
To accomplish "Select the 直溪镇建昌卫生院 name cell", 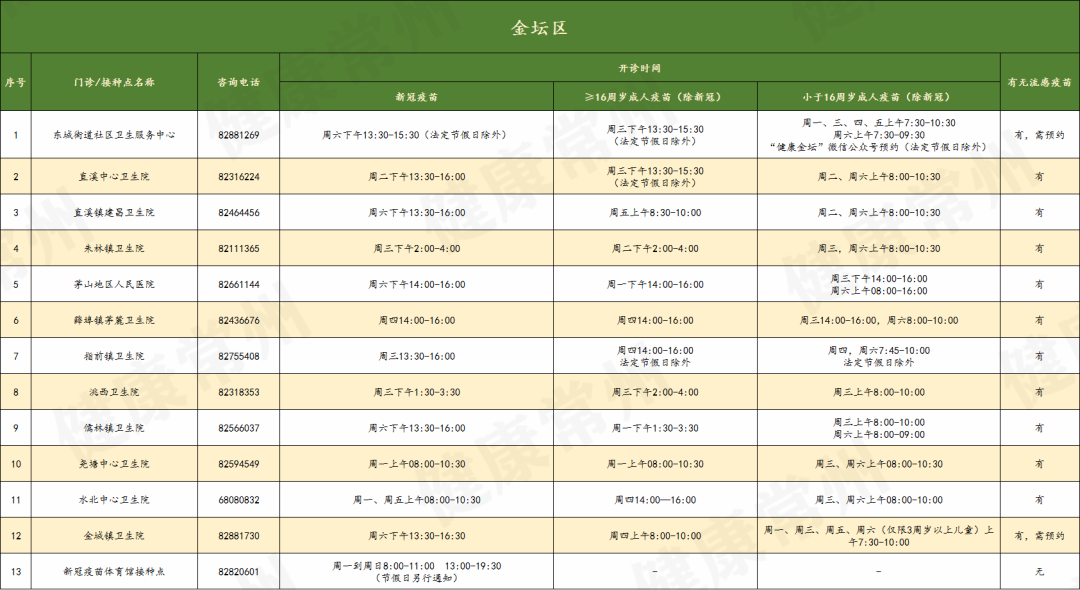I will pyautogui.click(x=114, y=212).
